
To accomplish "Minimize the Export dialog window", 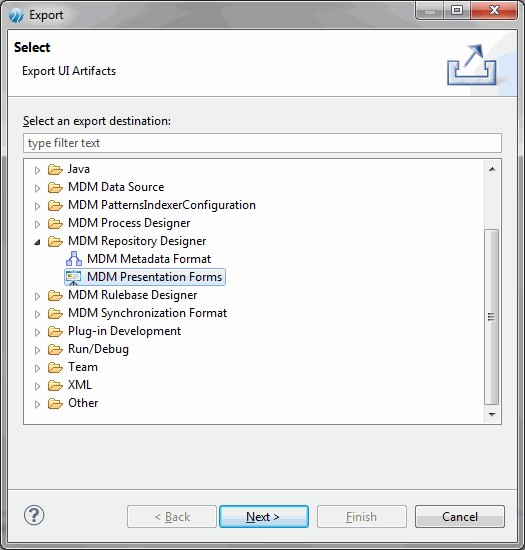I will click(x=430, y=11).
